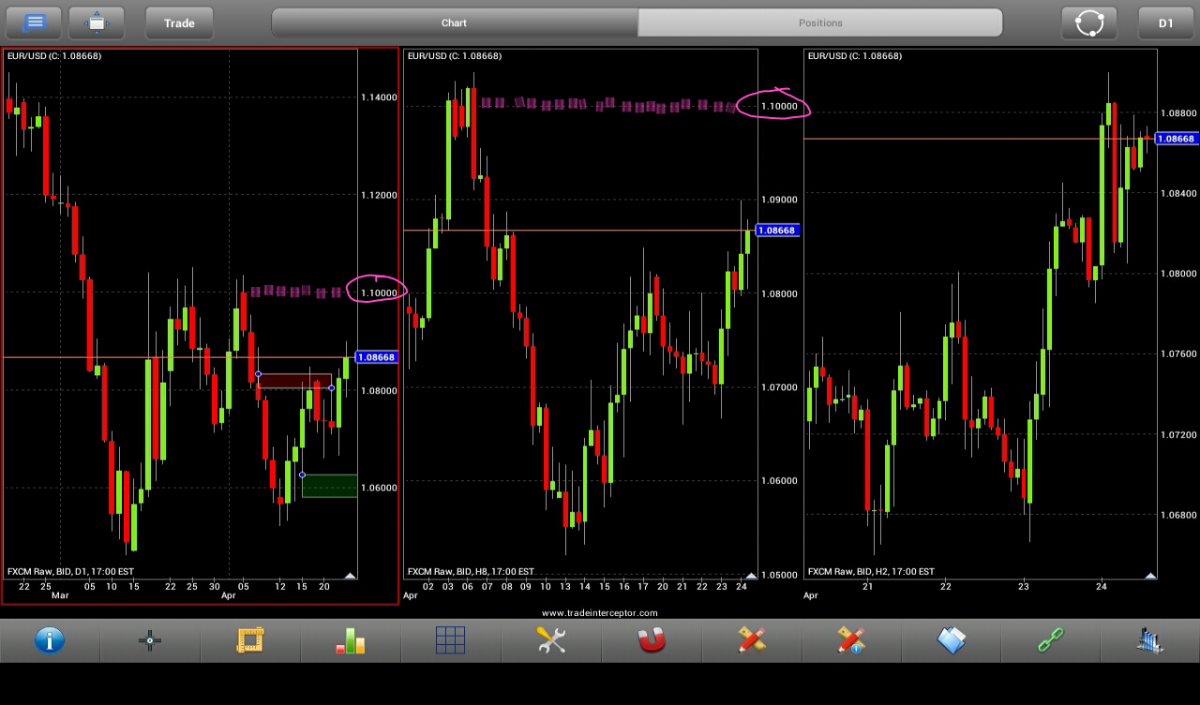Image resolution: width=1200 pixels, height=705 pixels.
Task: Click the 1.09000 price level on H8 axis
Action: click(779, 199)
